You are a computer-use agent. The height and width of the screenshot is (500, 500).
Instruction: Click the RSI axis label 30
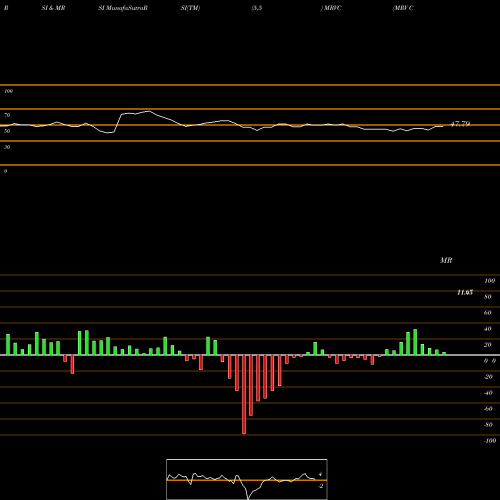pos(7,147)
